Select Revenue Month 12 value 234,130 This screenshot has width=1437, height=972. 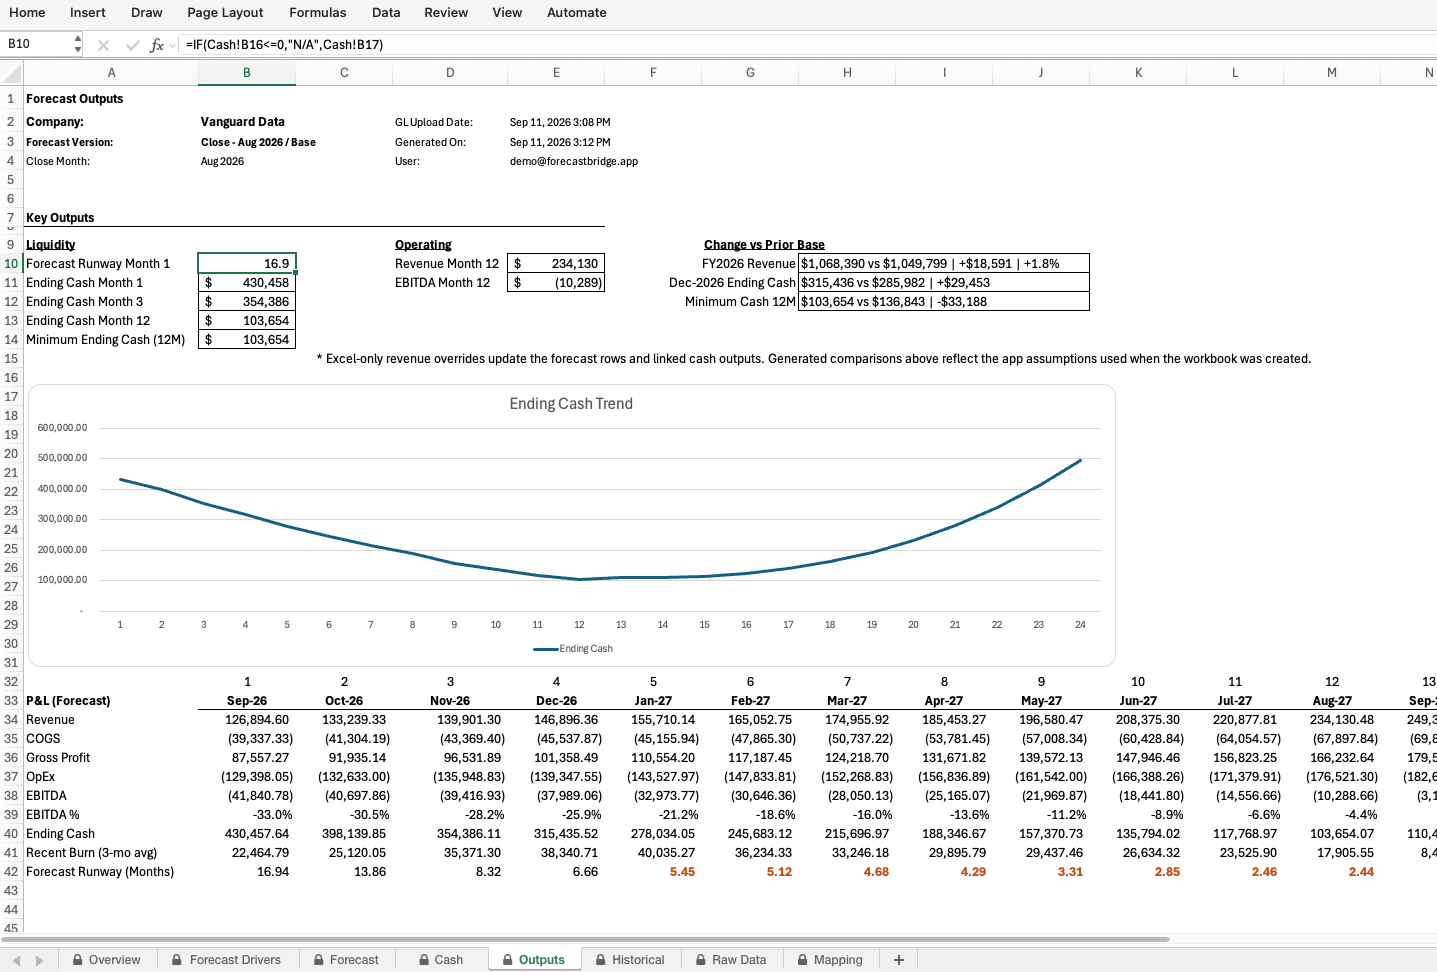(556, 264)
